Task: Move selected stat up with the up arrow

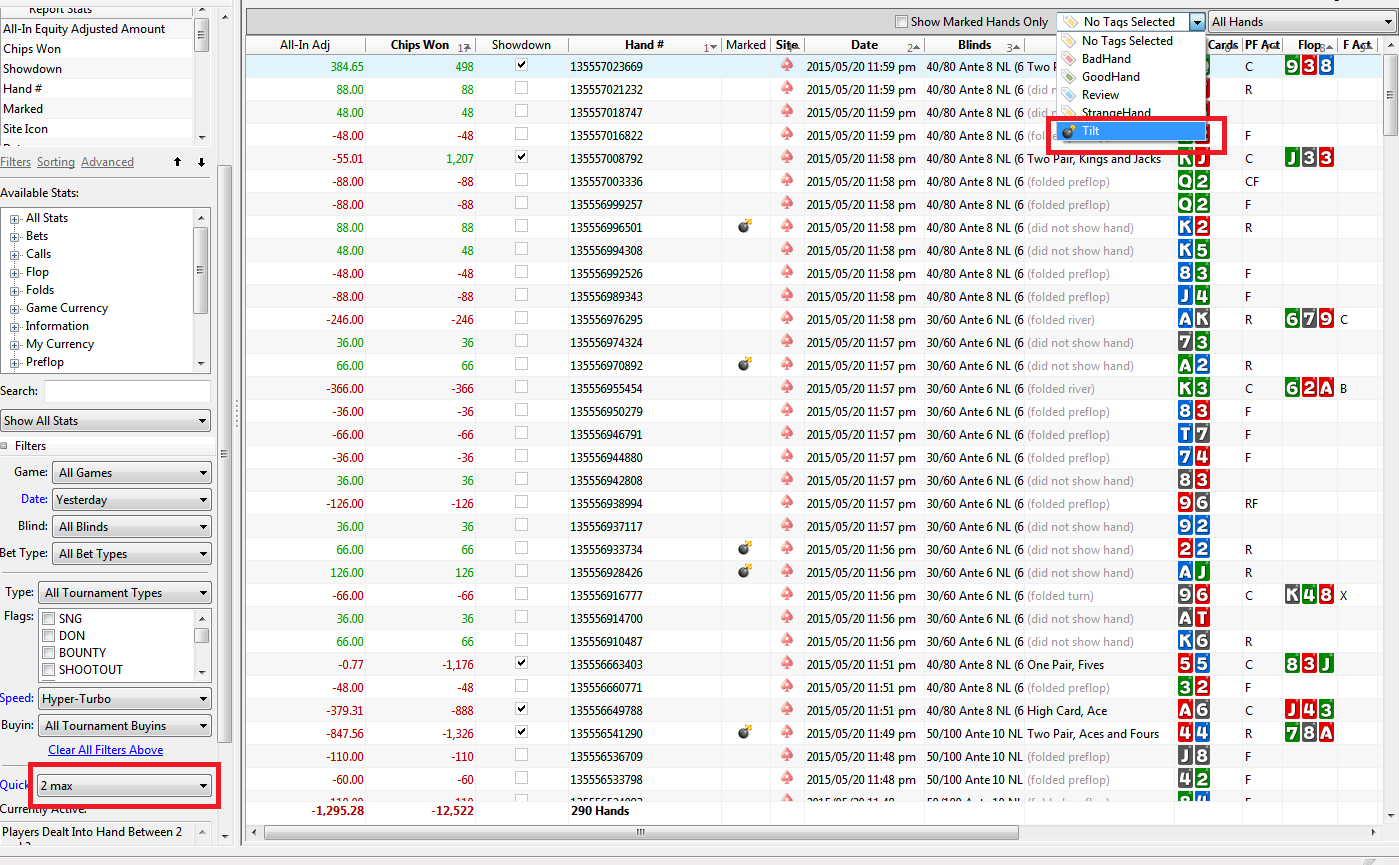Action: point(177,162)
